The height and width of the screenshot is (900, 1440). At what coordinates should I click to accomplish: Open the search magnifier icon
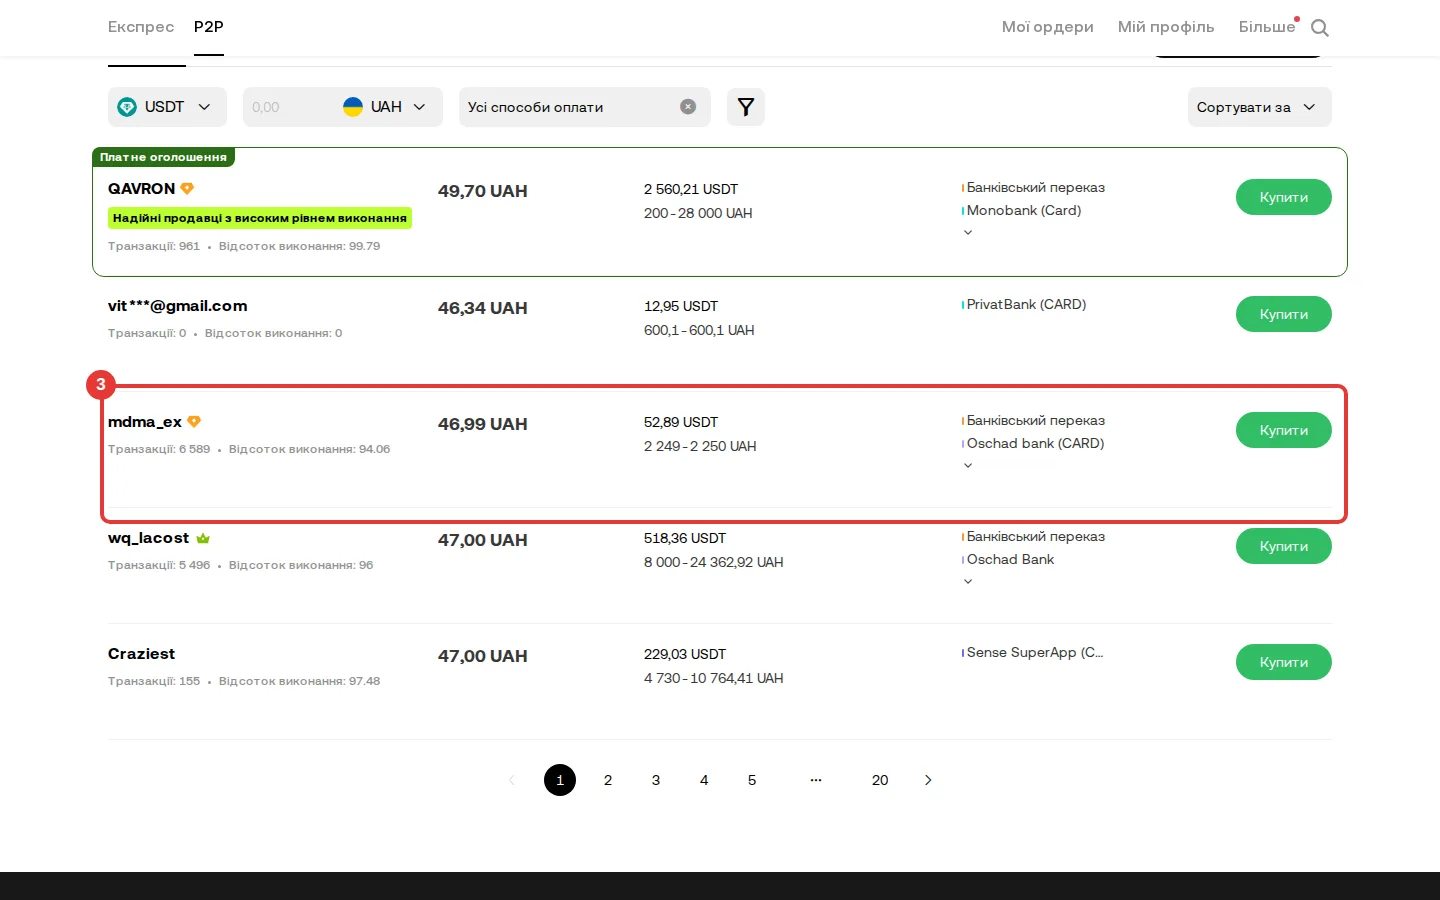point(1320,28)
